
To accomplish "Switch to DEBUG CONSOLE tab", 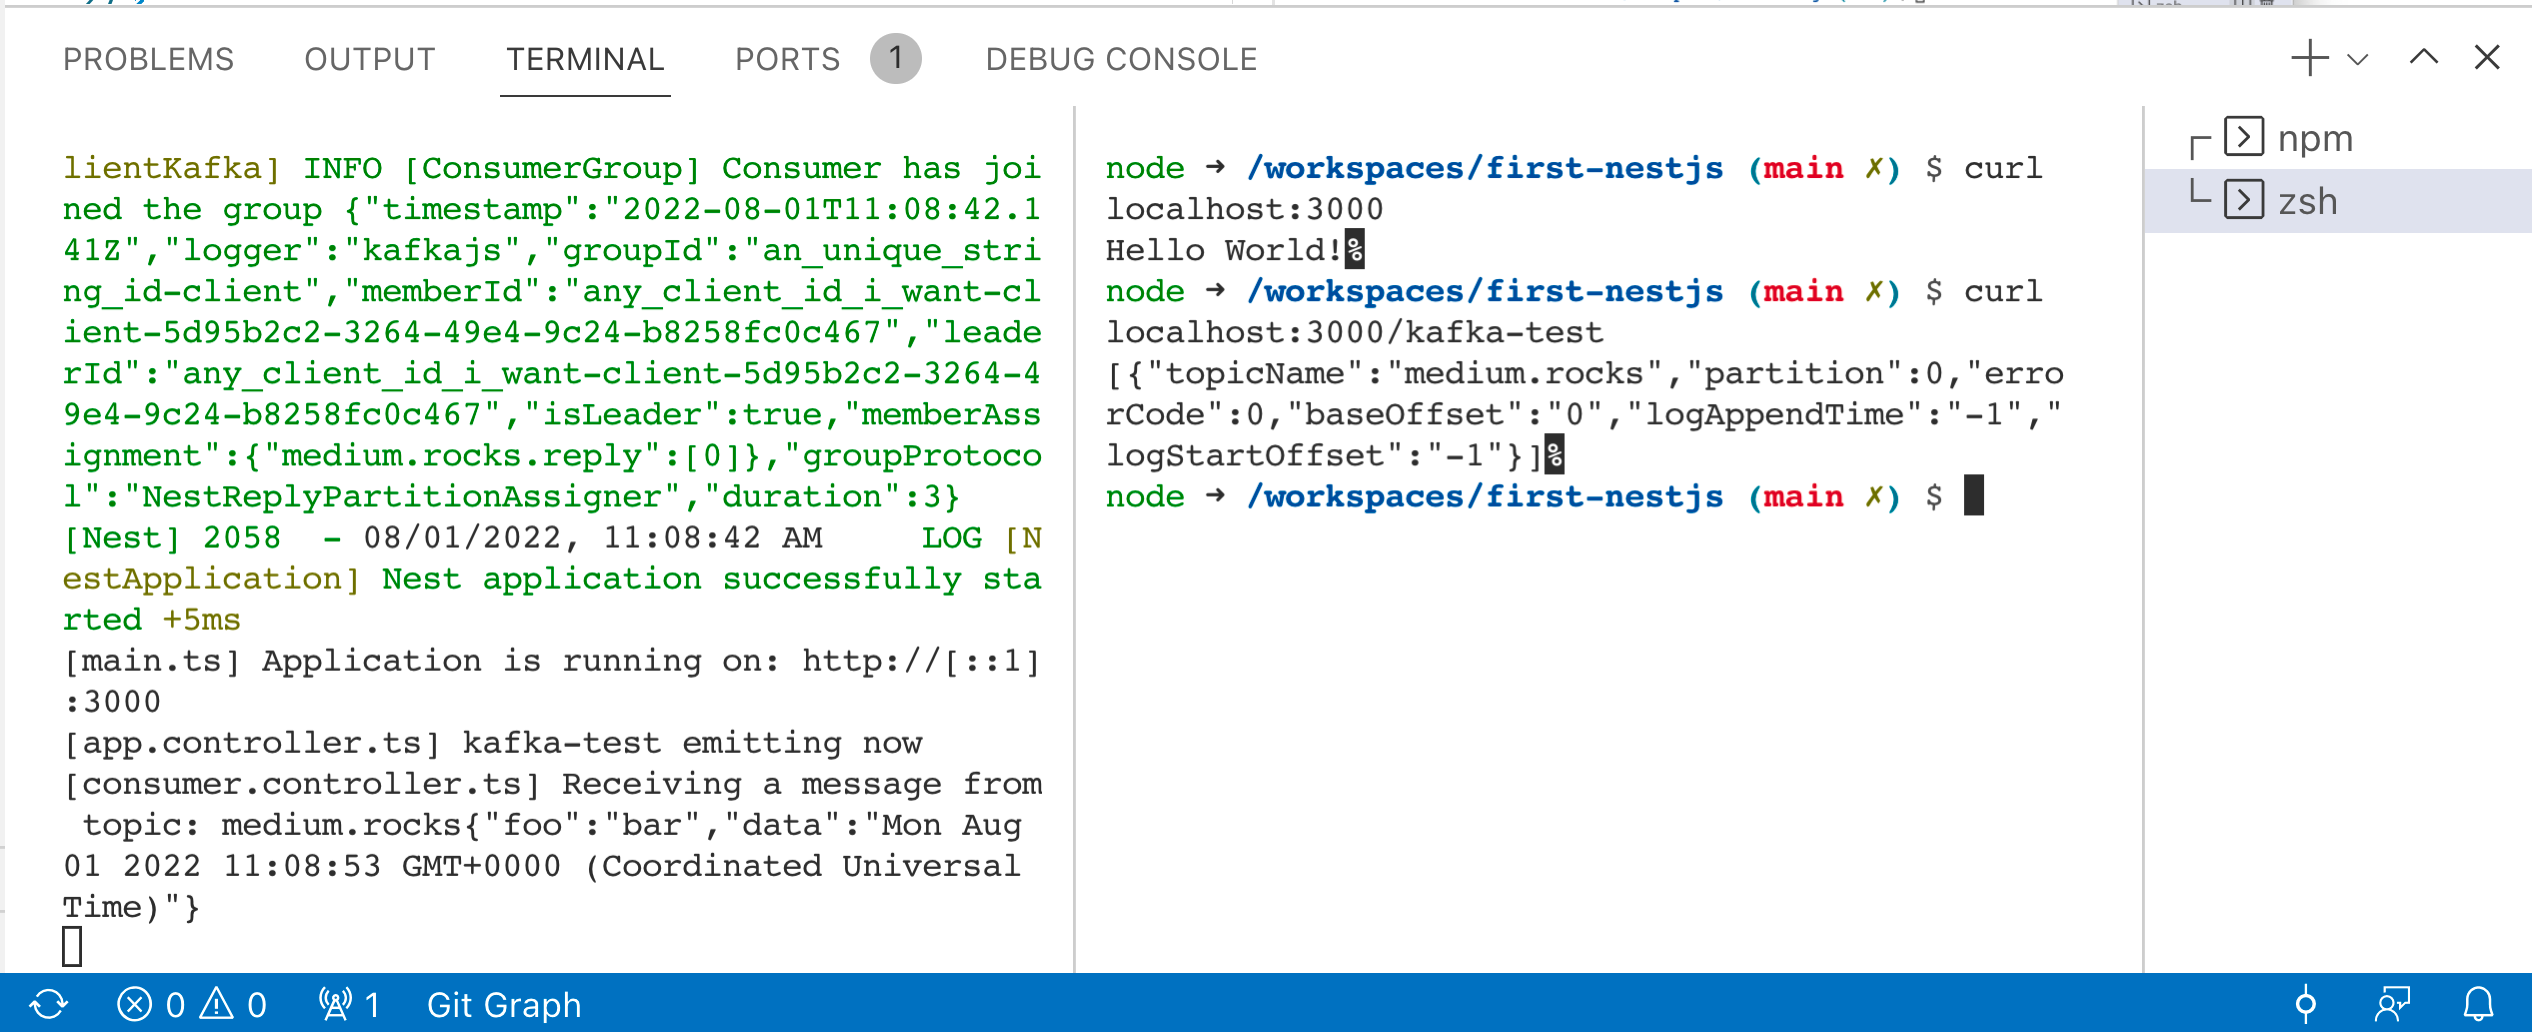I will click(1121, 59).
